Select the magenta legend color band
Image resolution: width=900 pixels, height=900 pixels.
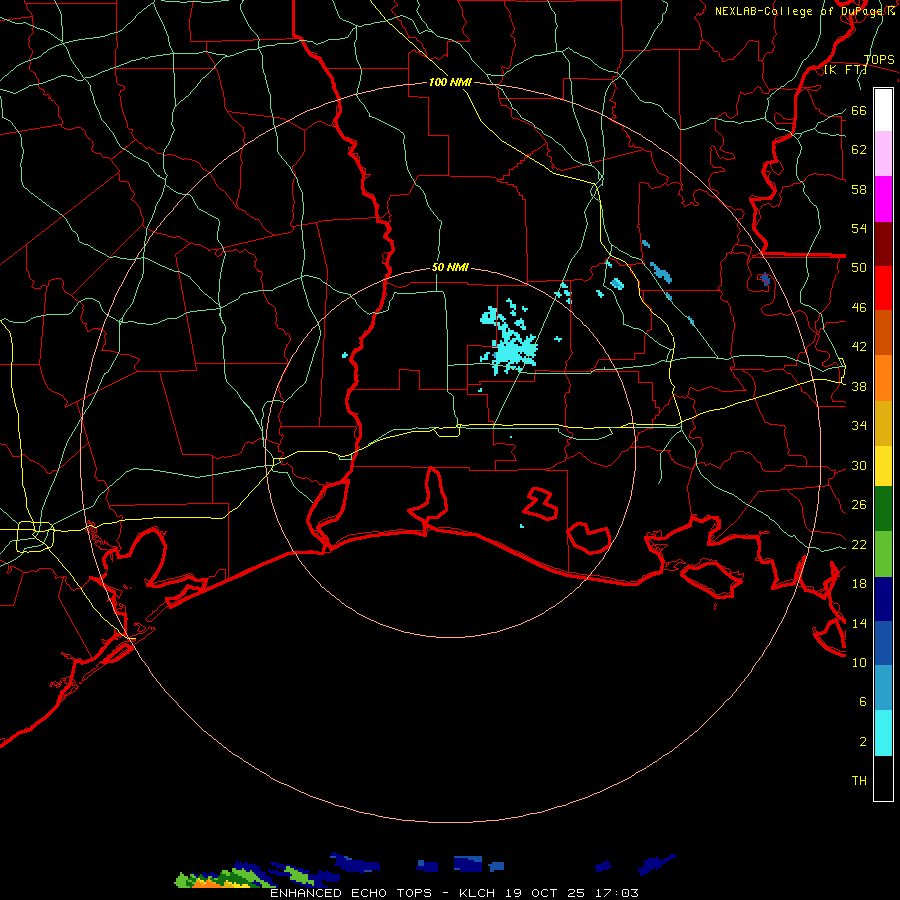pos(883,199)
